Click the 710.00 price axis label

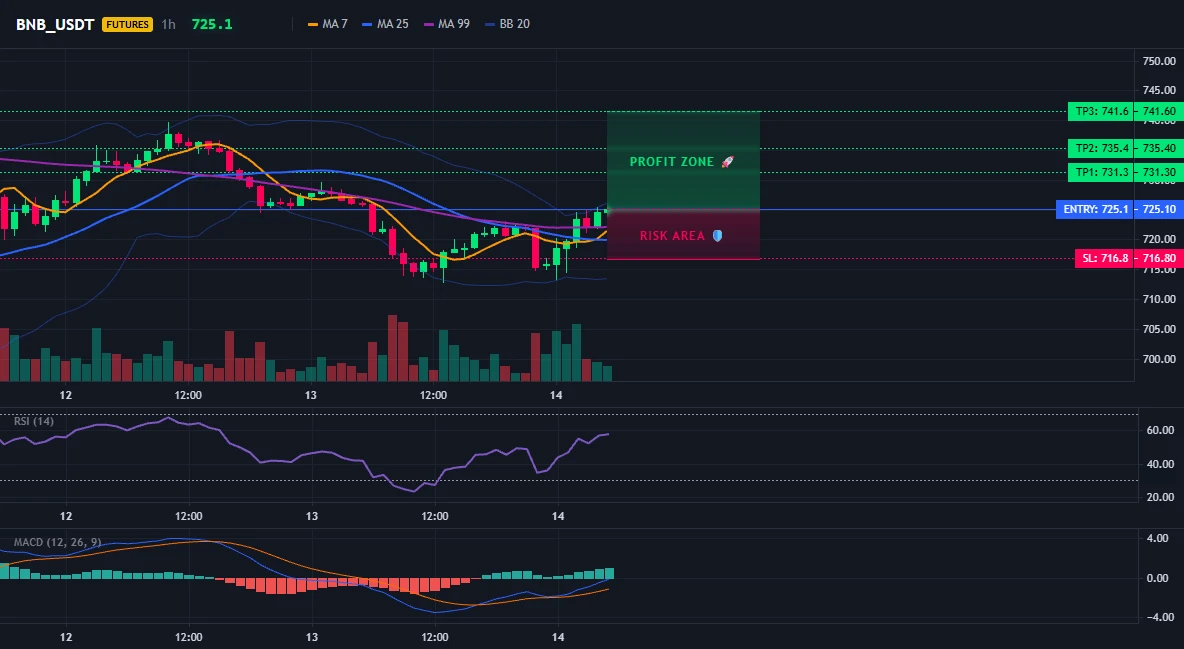[1159, 299]
